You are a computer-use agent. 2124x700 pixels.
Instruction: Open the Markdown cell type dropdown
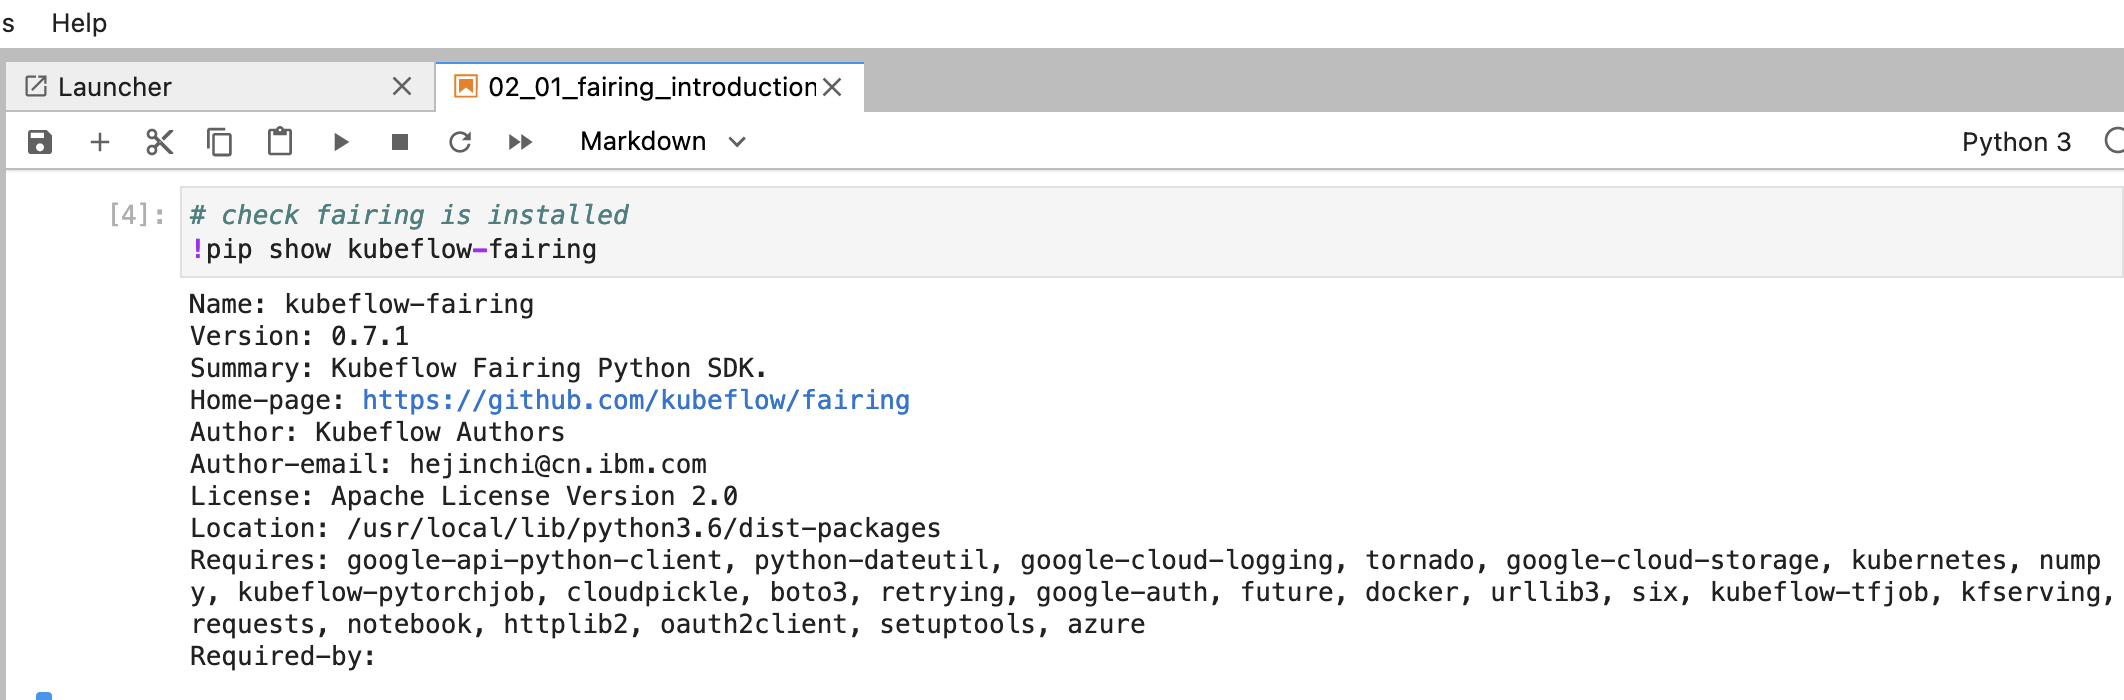[x=663, y=142]
